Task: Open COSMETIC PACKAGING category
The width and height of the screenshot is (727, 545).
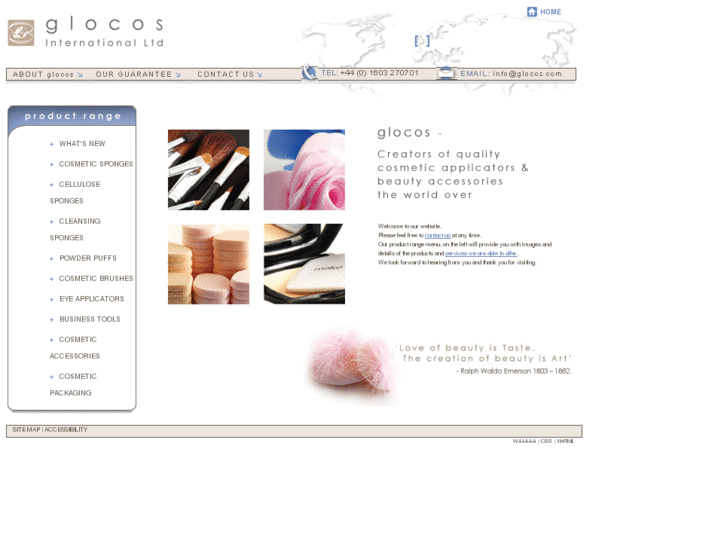Action: 73,385
